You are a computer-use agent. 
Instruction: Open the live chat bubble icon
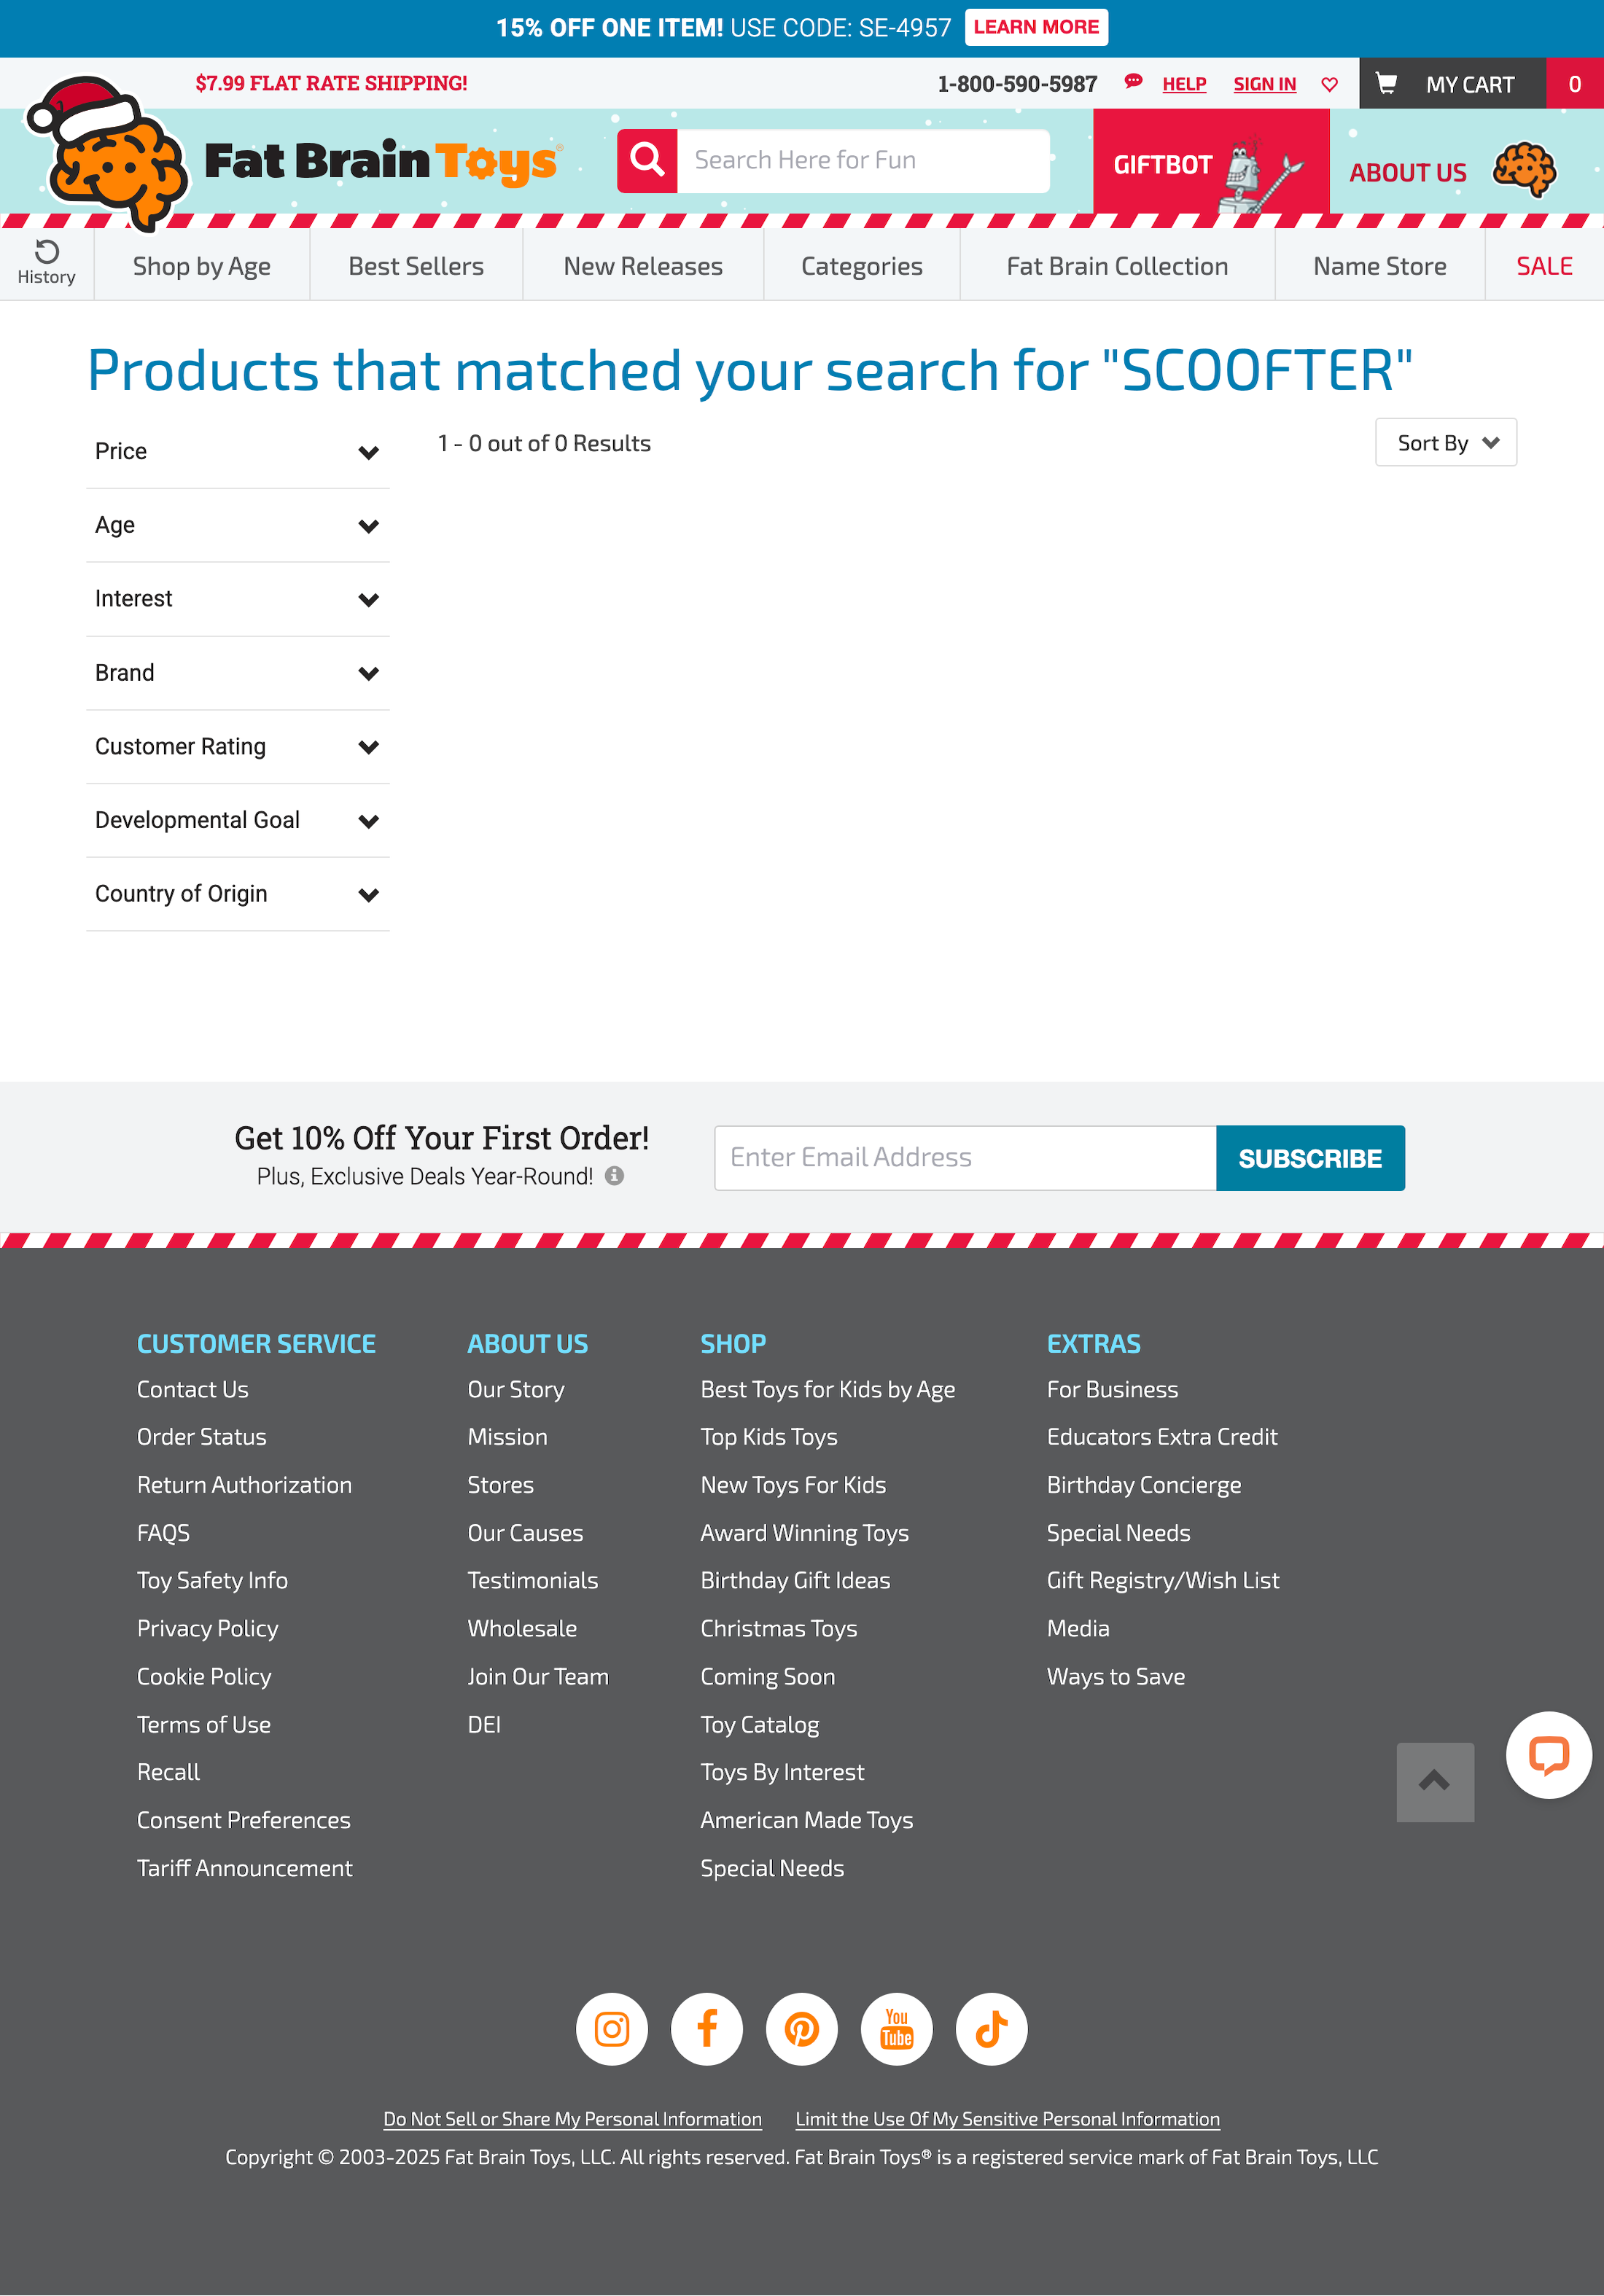coord(1548,1754)
